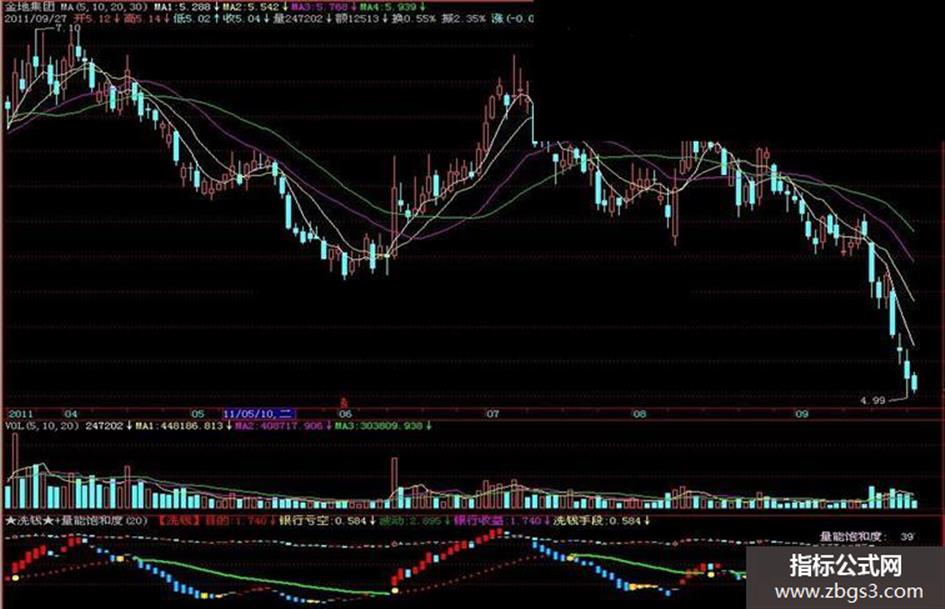
Task: Click the 7.10 high price annotation
Action: click(68, 28)
